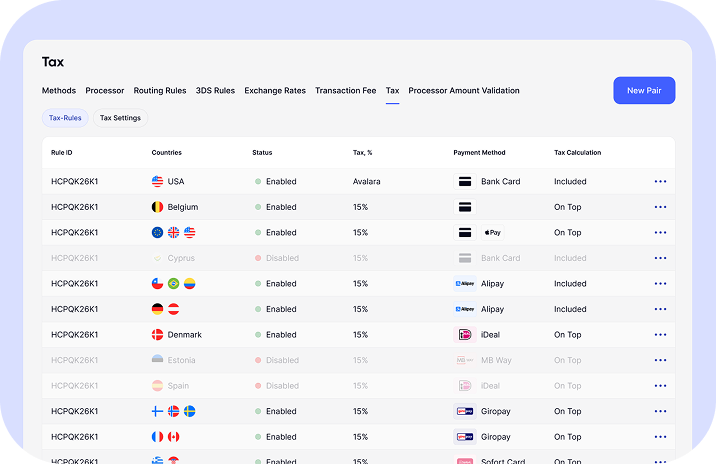Click the Countries column header
This screenshot has width=716, height=464.
[x=167, y=153]
